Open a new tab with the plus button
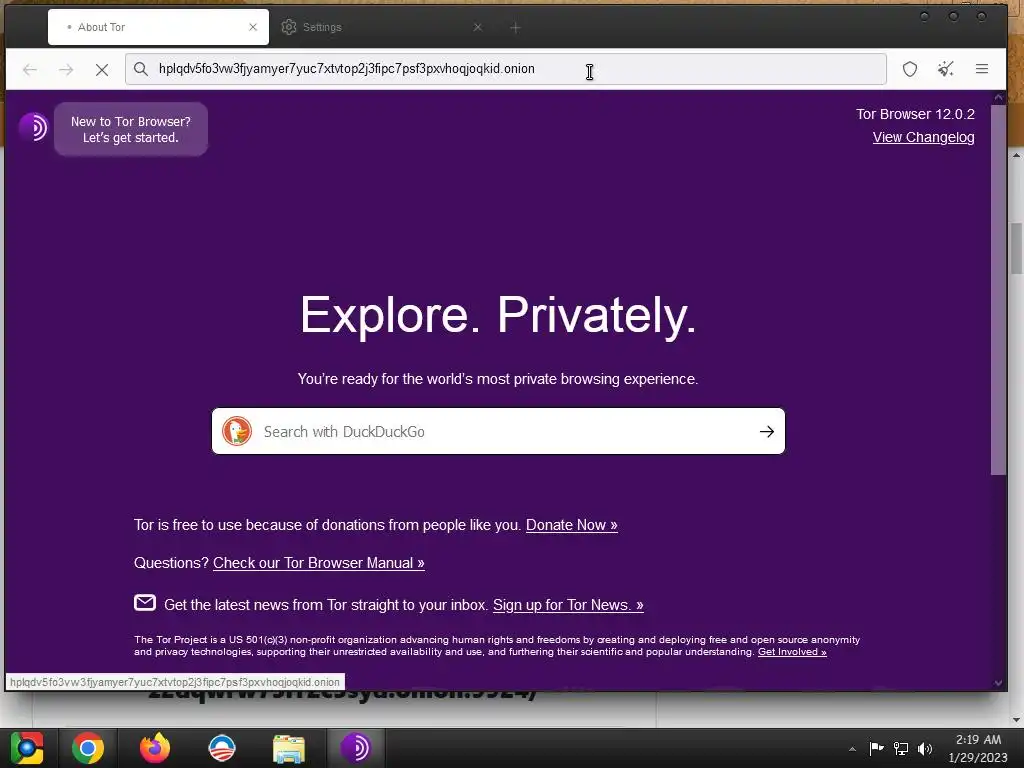 point(515,27)
